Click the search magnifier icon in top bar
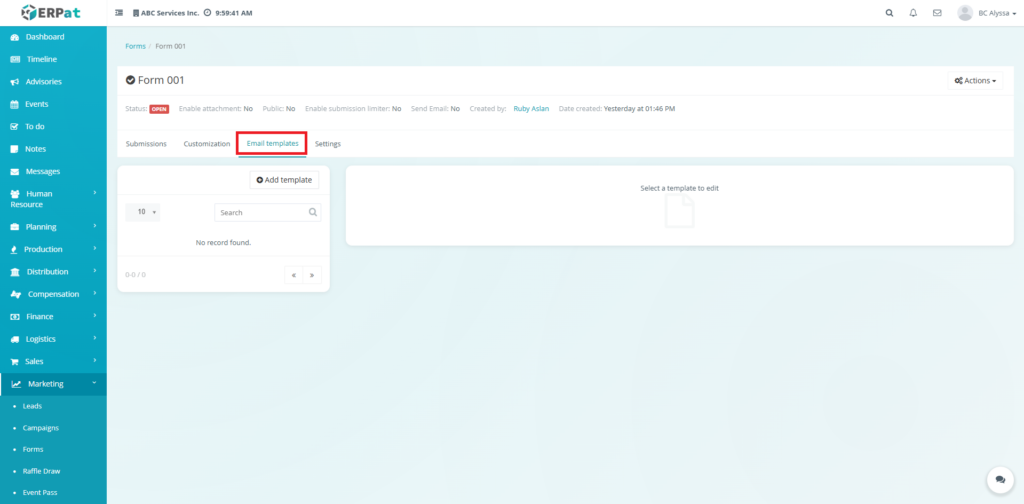The image size is (1024, 504). pos(890,13)
